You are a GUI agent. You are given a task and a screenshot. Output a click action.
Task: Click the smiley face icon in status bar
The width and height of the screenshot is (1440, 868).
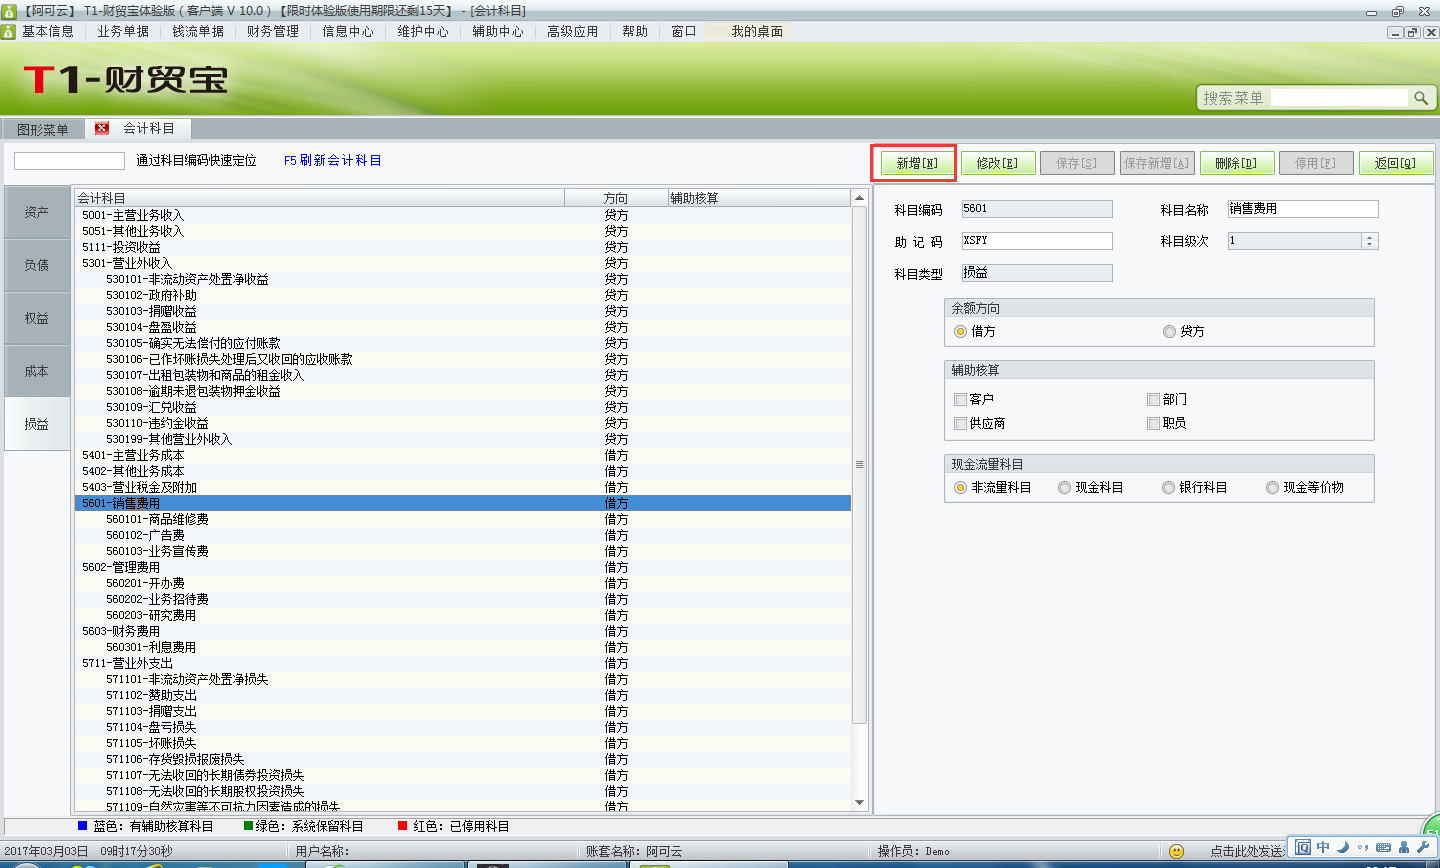pos(1177,851)
